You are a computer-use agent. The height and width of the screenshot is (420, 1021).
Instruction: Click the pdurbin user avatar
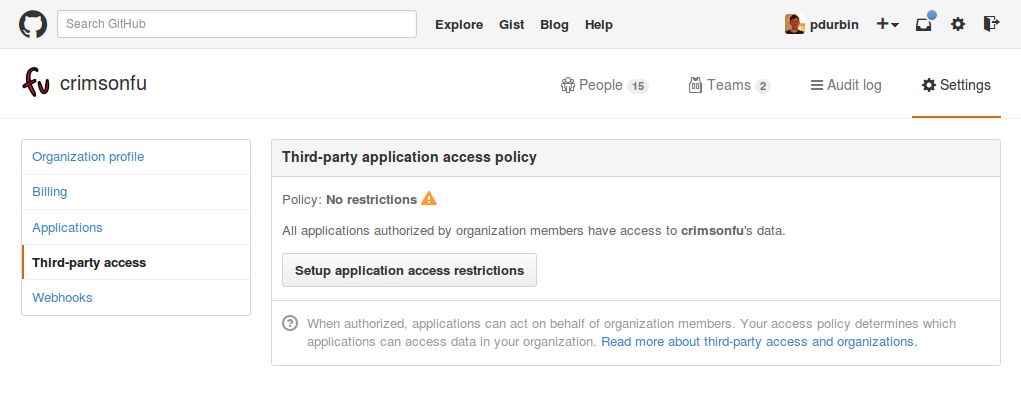click(795, 24)
